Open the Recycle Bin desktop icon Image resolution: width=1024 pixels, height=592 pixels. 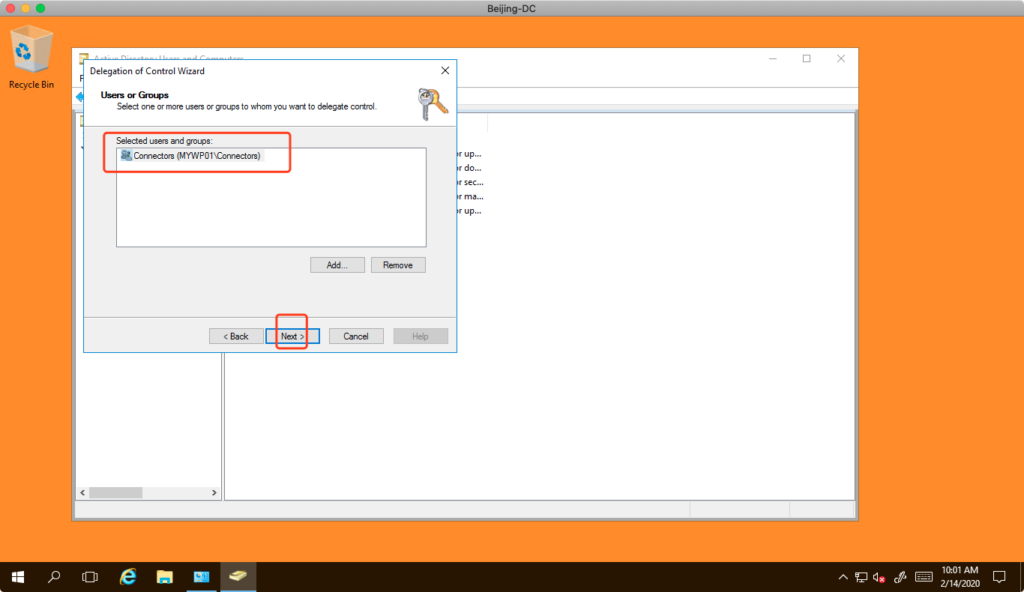tap(31, 57)
